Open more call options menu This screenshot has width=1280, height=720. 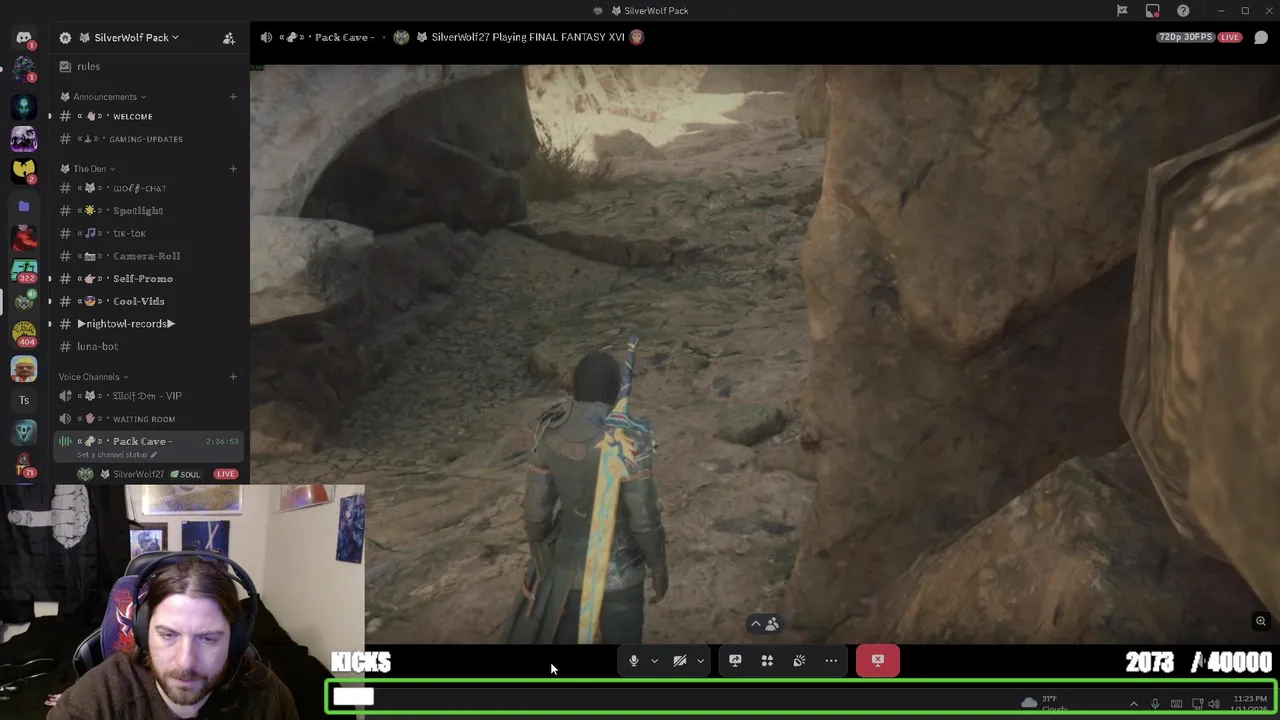click(831, 661)
